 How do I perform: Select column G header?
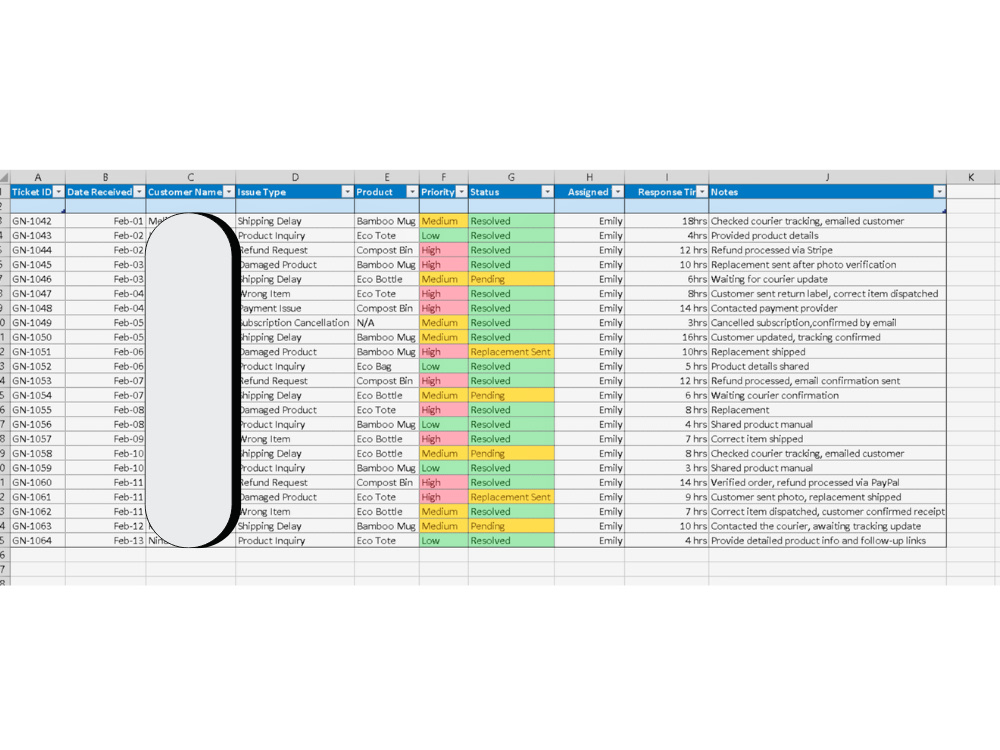[x=511, y=177]
